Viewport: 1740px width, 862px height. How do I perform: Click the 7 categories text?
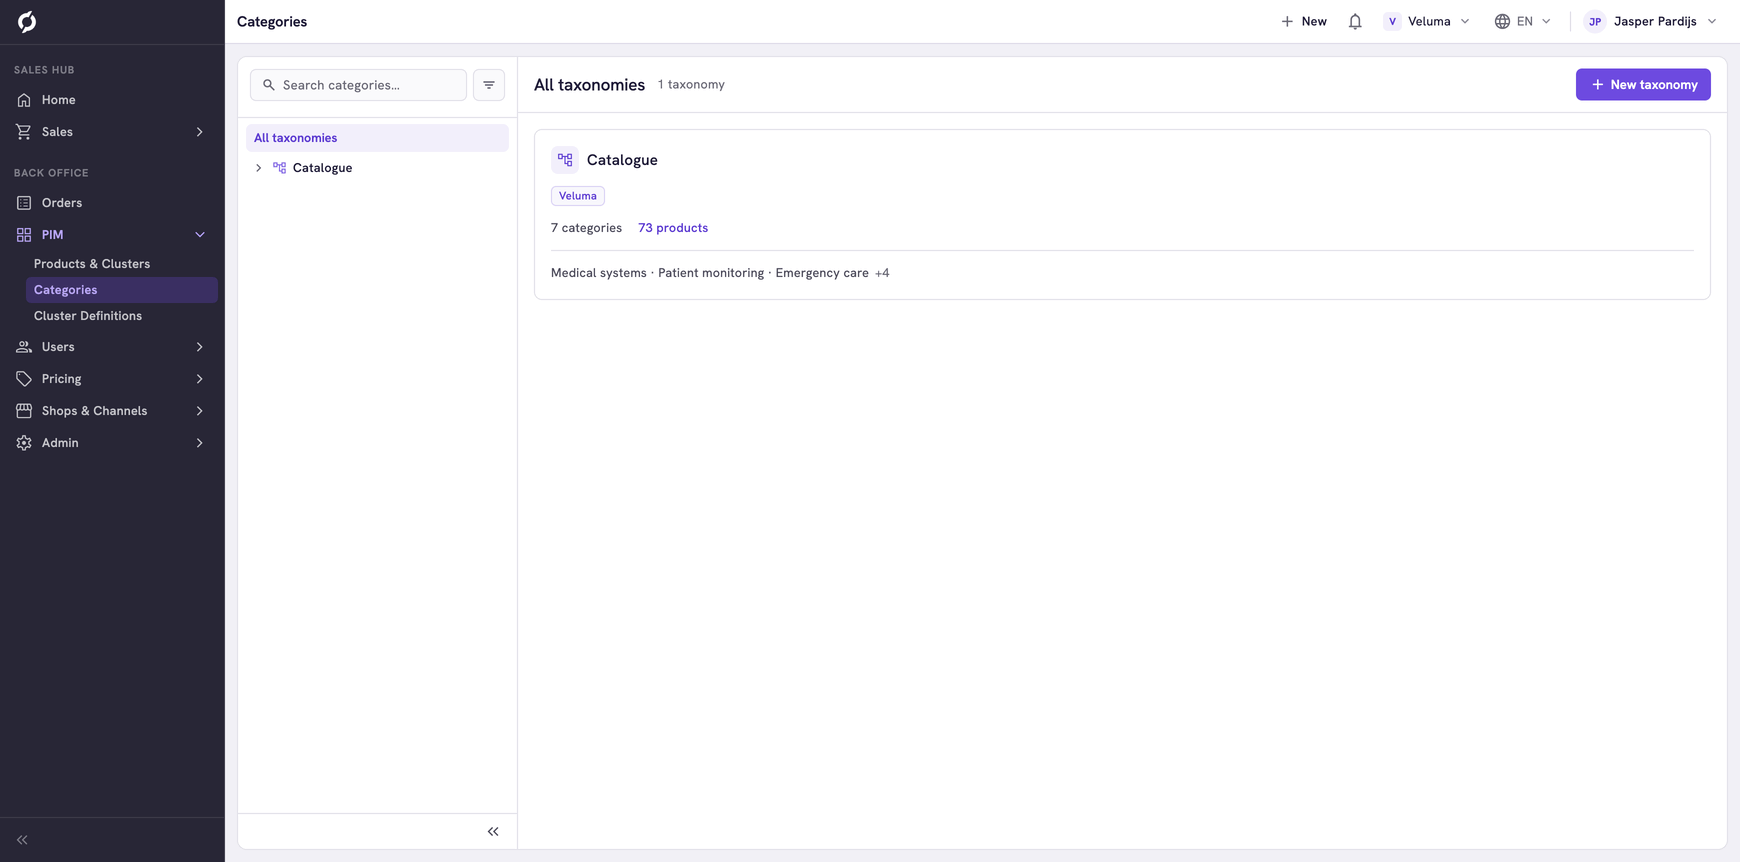(586, 228)
